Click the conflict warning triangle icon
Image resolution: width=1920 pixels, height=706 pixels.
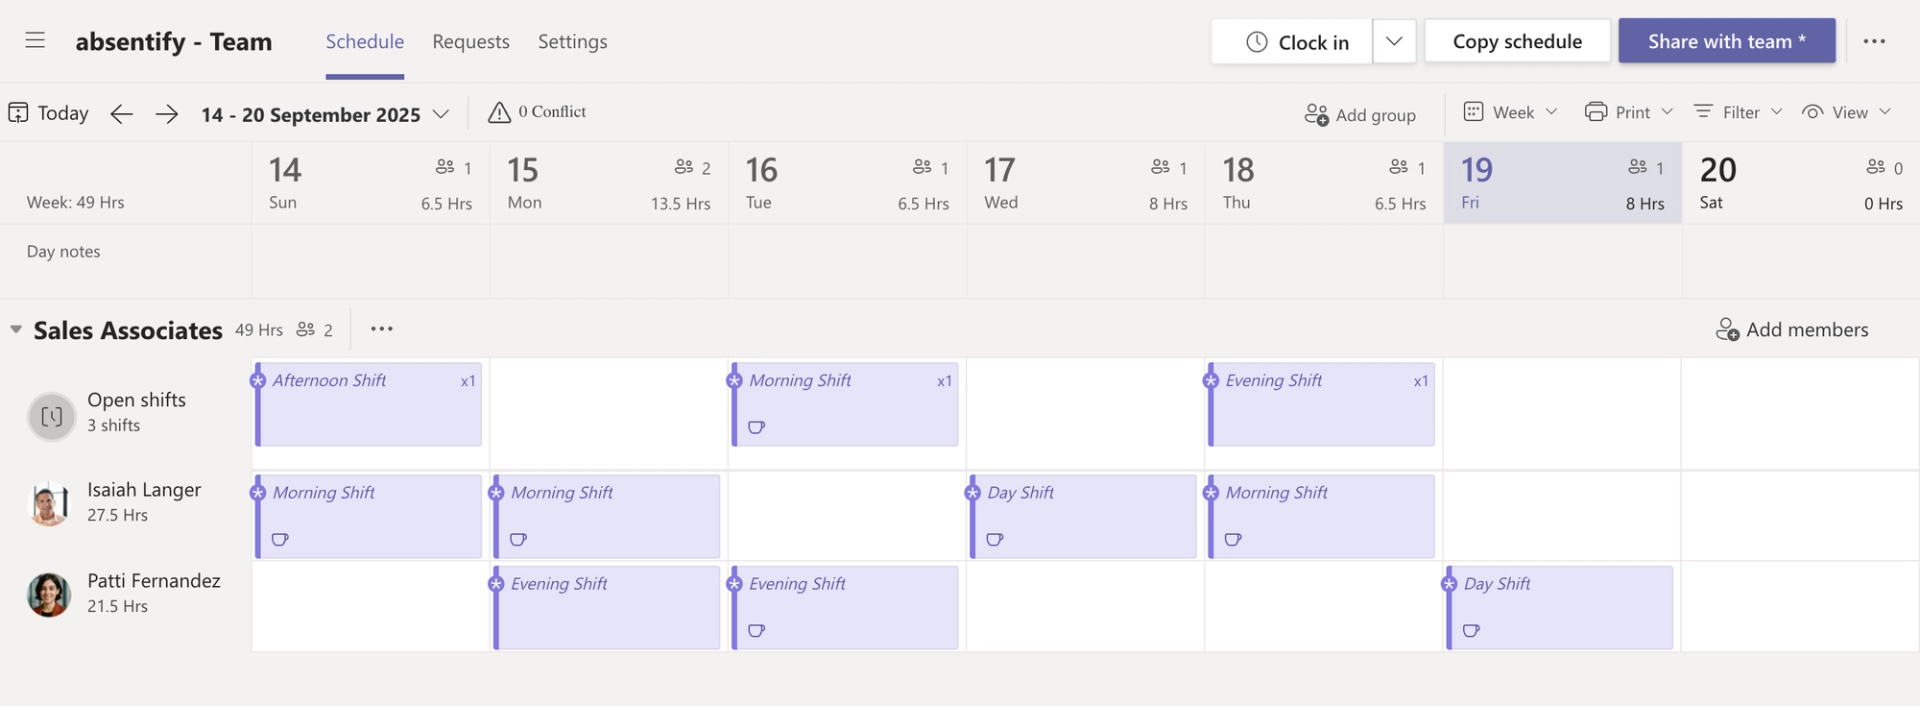[499, 112]
